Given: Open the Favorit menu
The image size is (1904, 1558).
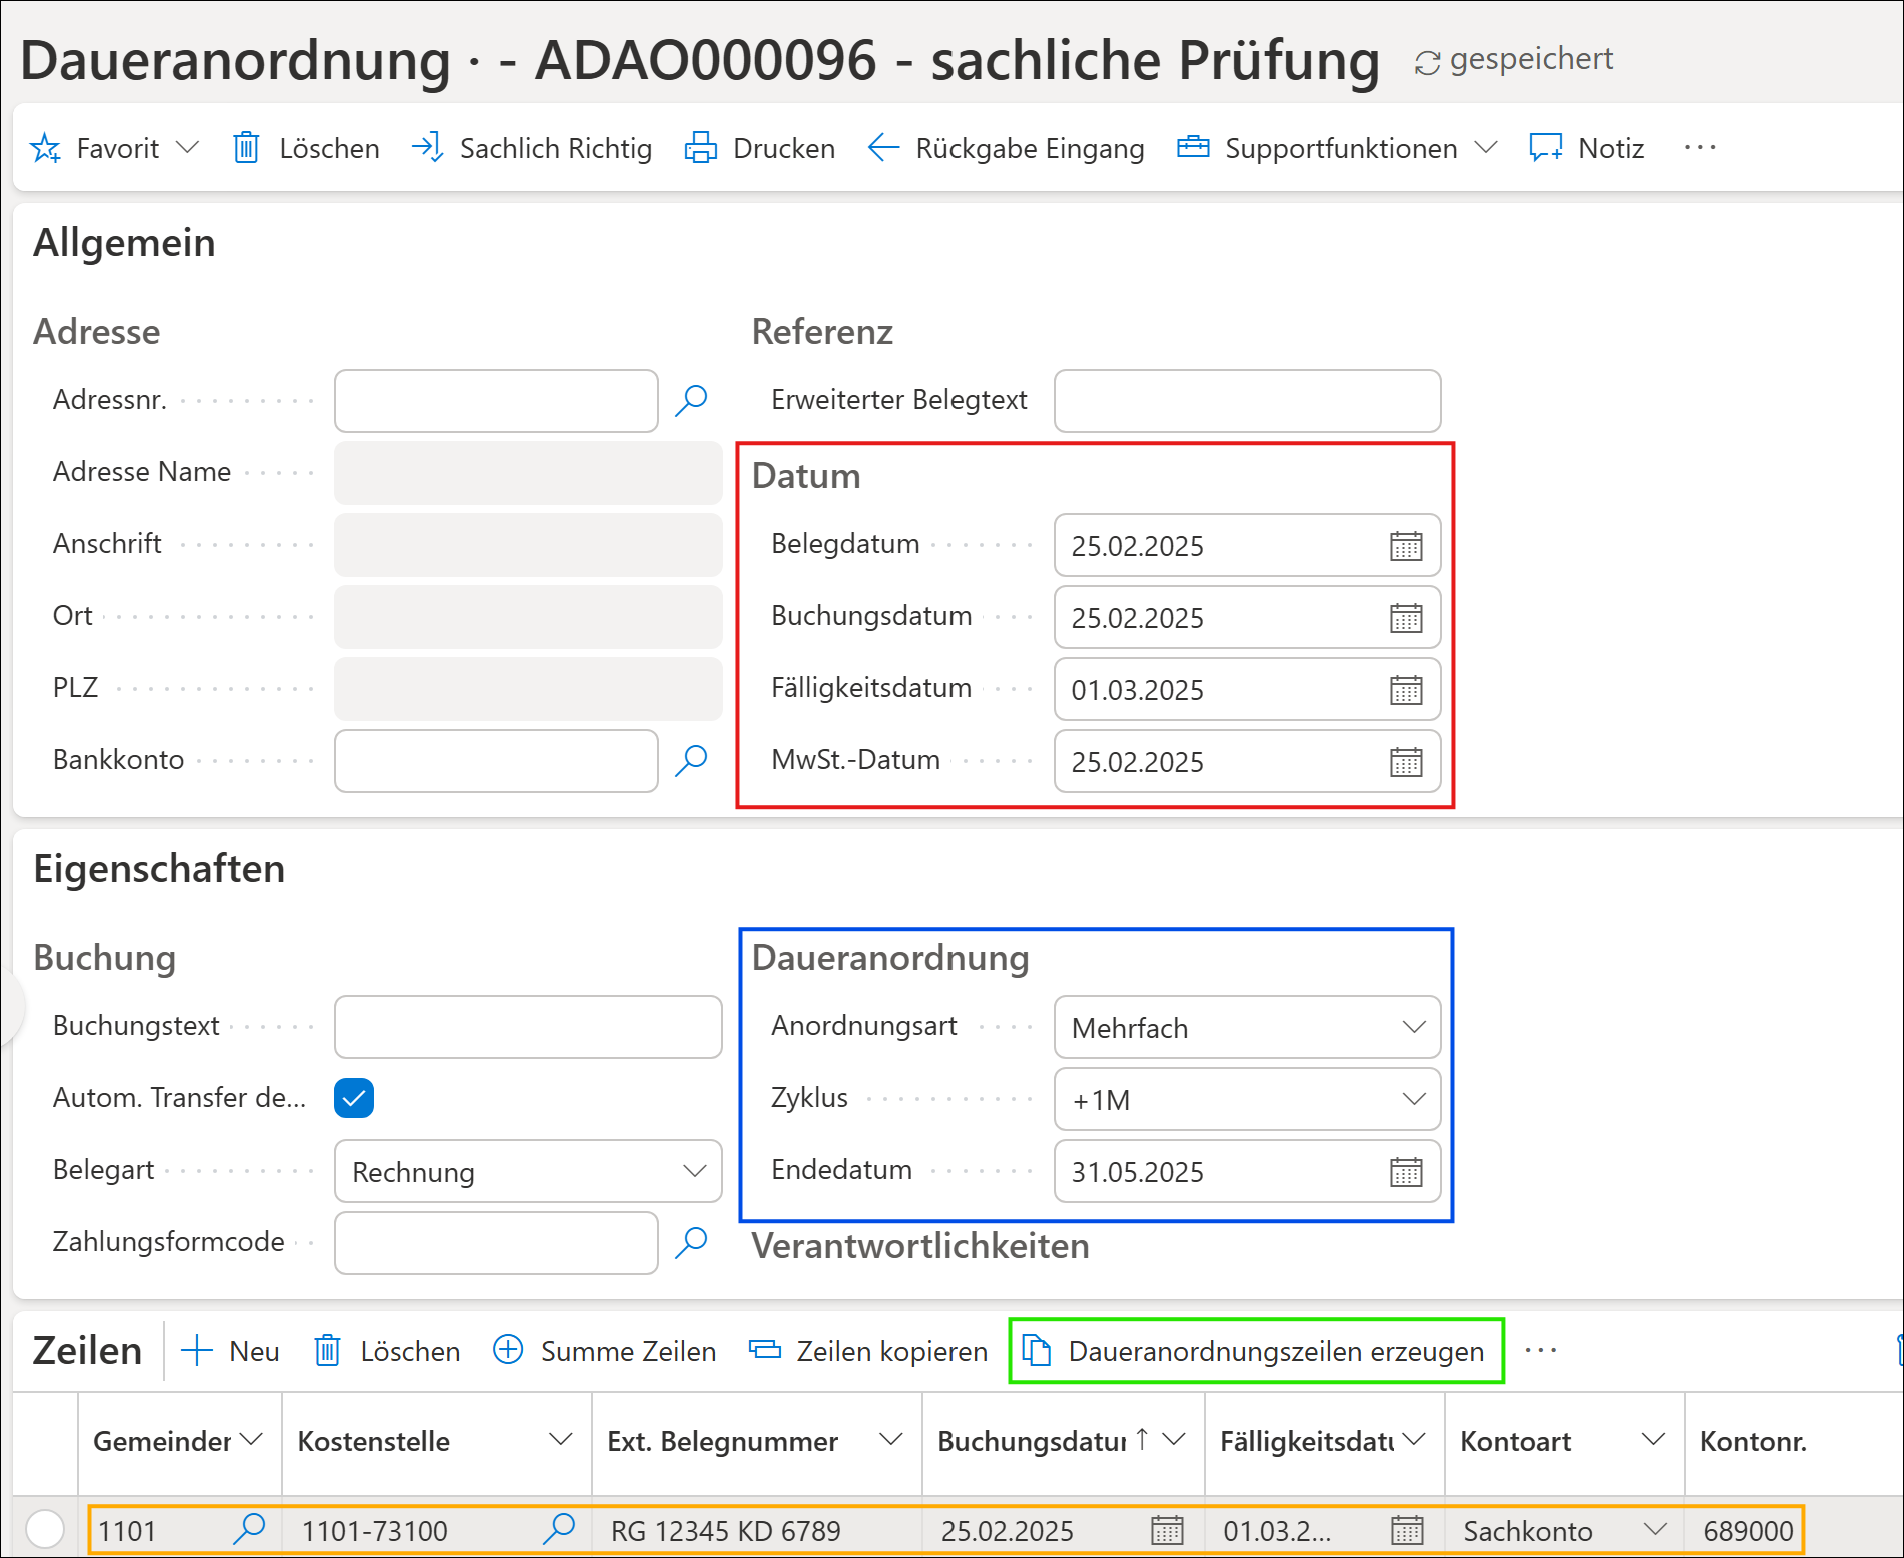Looking at the screenshot, I should (x=115, y=148).
